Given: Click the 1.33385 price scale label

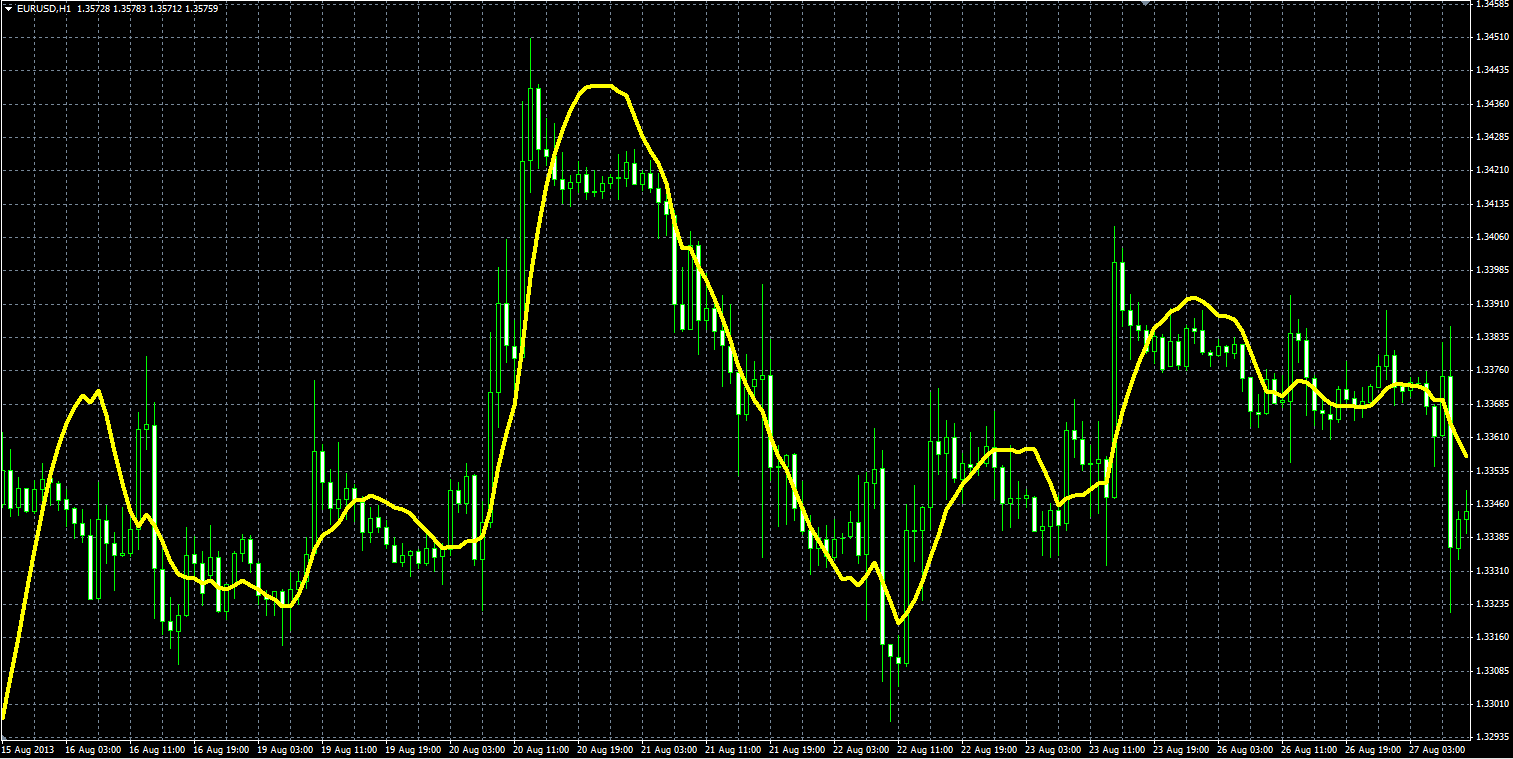Looking at the screenshot, I should click(1492, 537).
